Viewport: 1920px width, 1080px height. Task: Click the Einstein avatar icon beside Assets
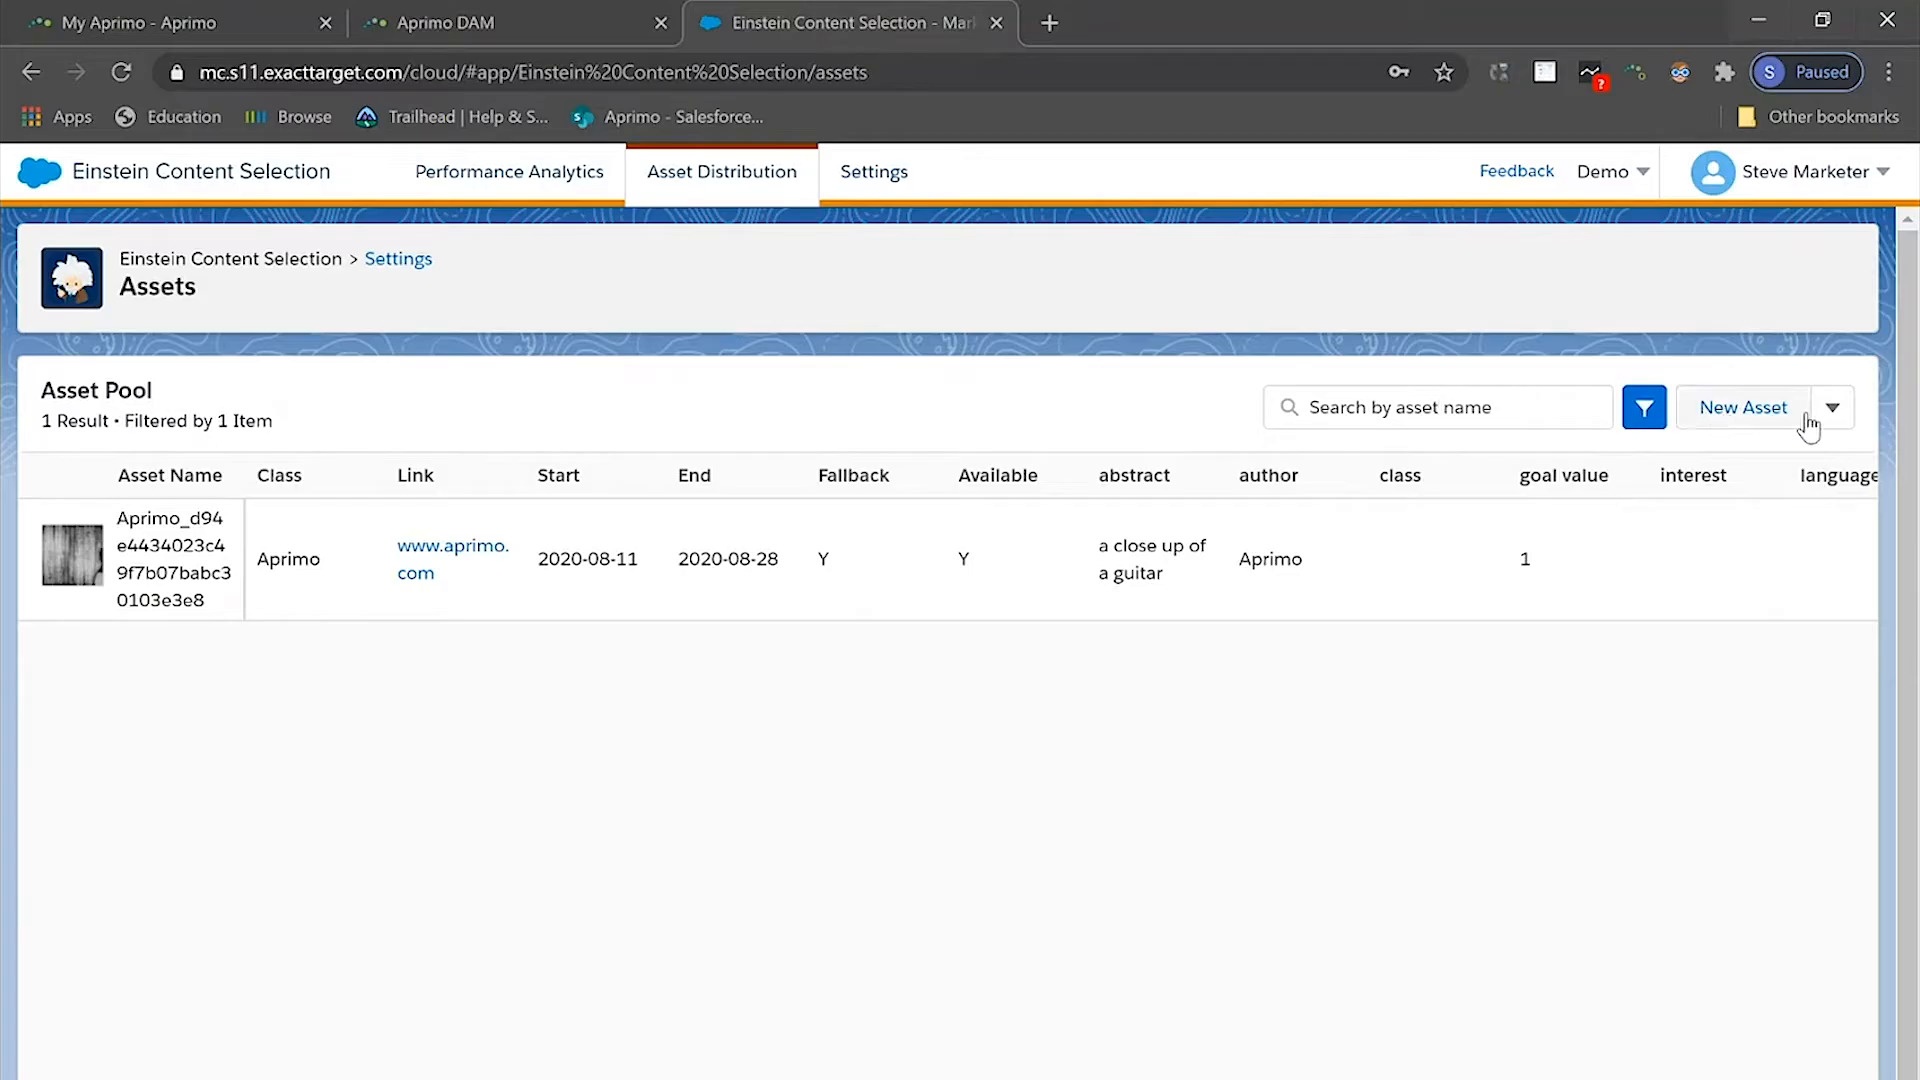(x=72, y=278)
